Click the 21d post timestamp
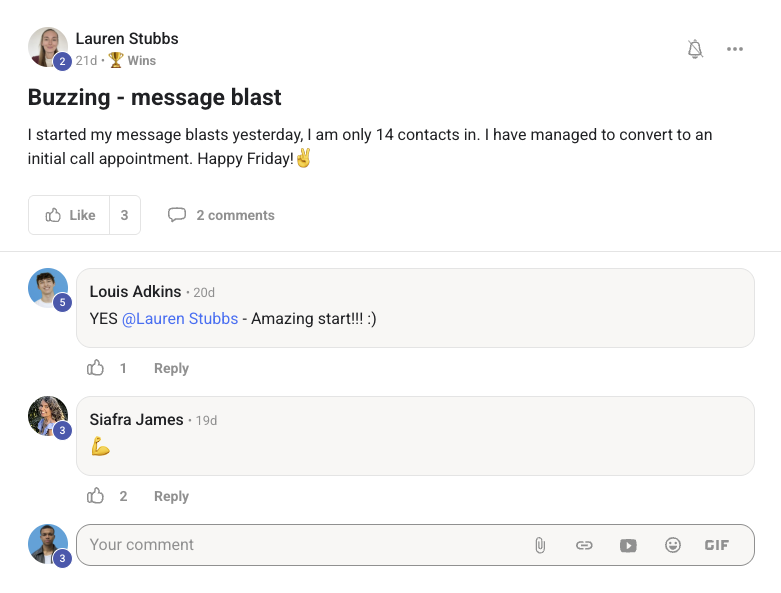The image size is (781, 593). [86, 60]
